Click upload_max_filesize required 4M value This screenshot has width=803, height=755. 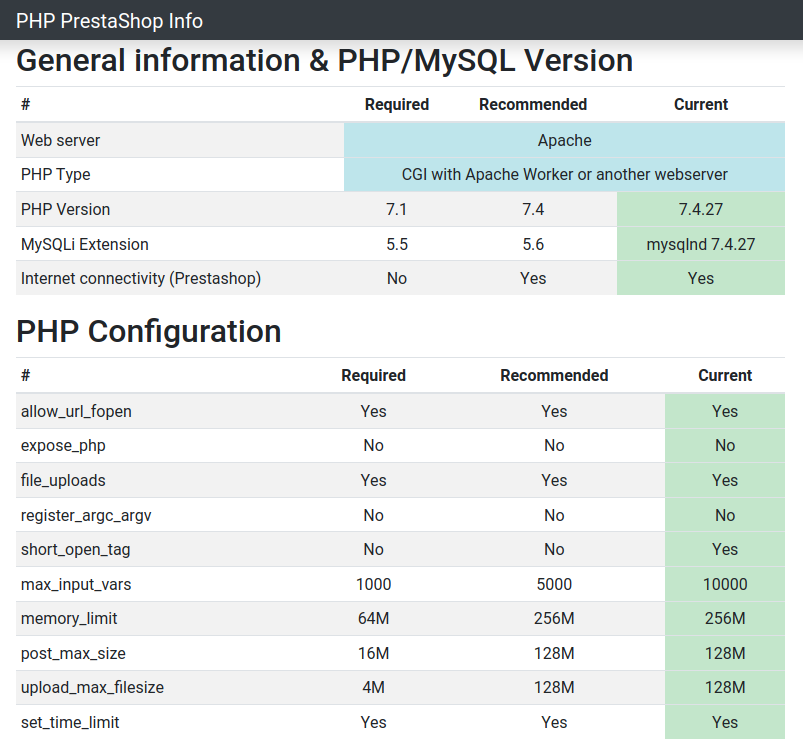[x=373, y=687]
